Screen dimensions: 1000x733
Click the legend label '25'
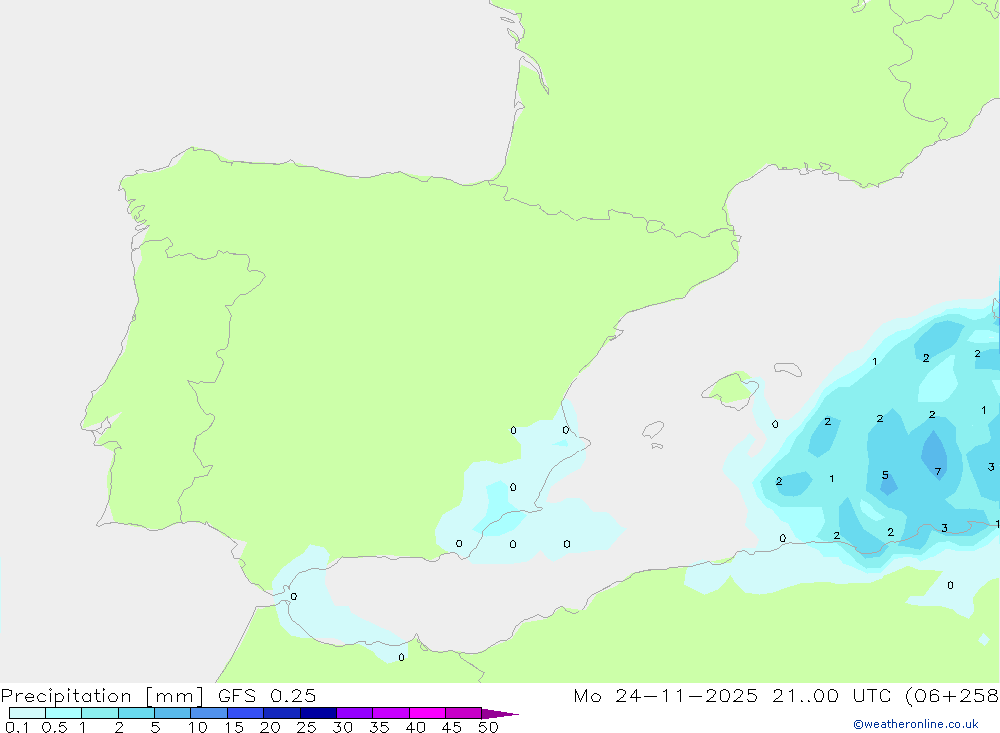[x=307, y=727]
